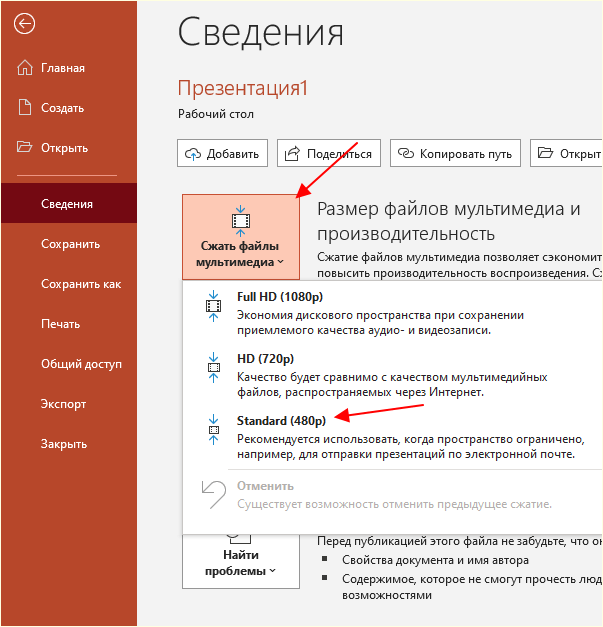Image resolution: width=603 pixels, height=627 pixels.
Task: Click the Full HD film compression icon
Action: (x=214, y=306)
